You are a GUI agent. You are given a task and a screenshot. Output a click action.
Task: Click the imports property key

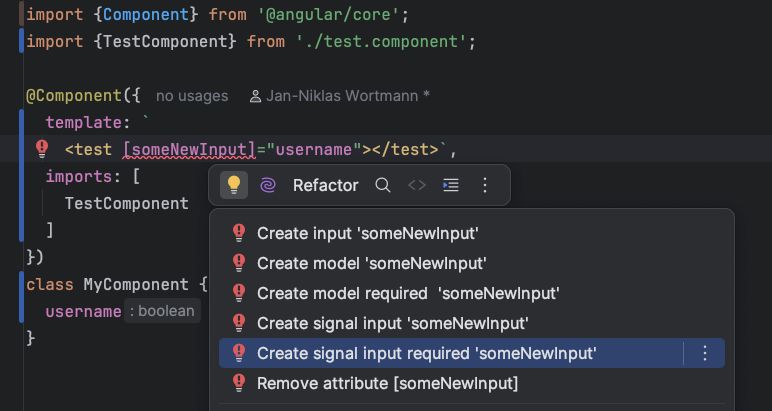pyautogui.click(x=79, y=176)
